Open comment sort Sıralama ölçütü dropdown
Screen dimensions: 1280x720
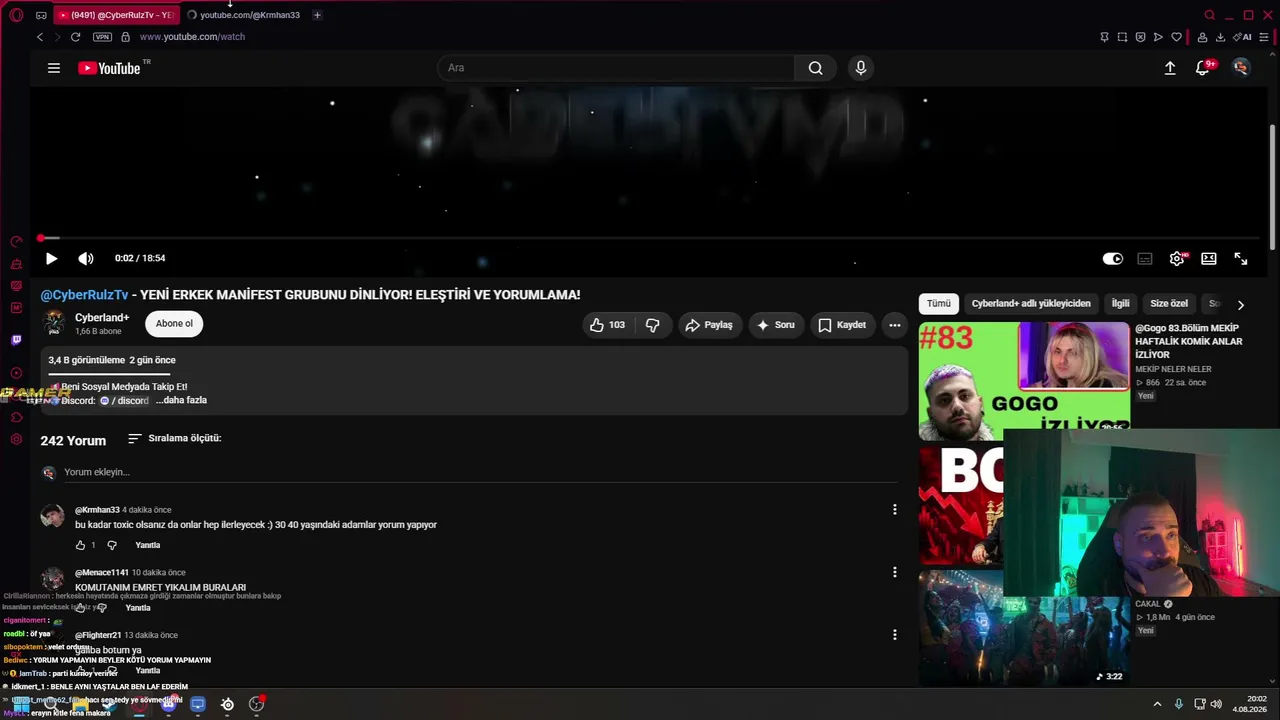(175, 438)
